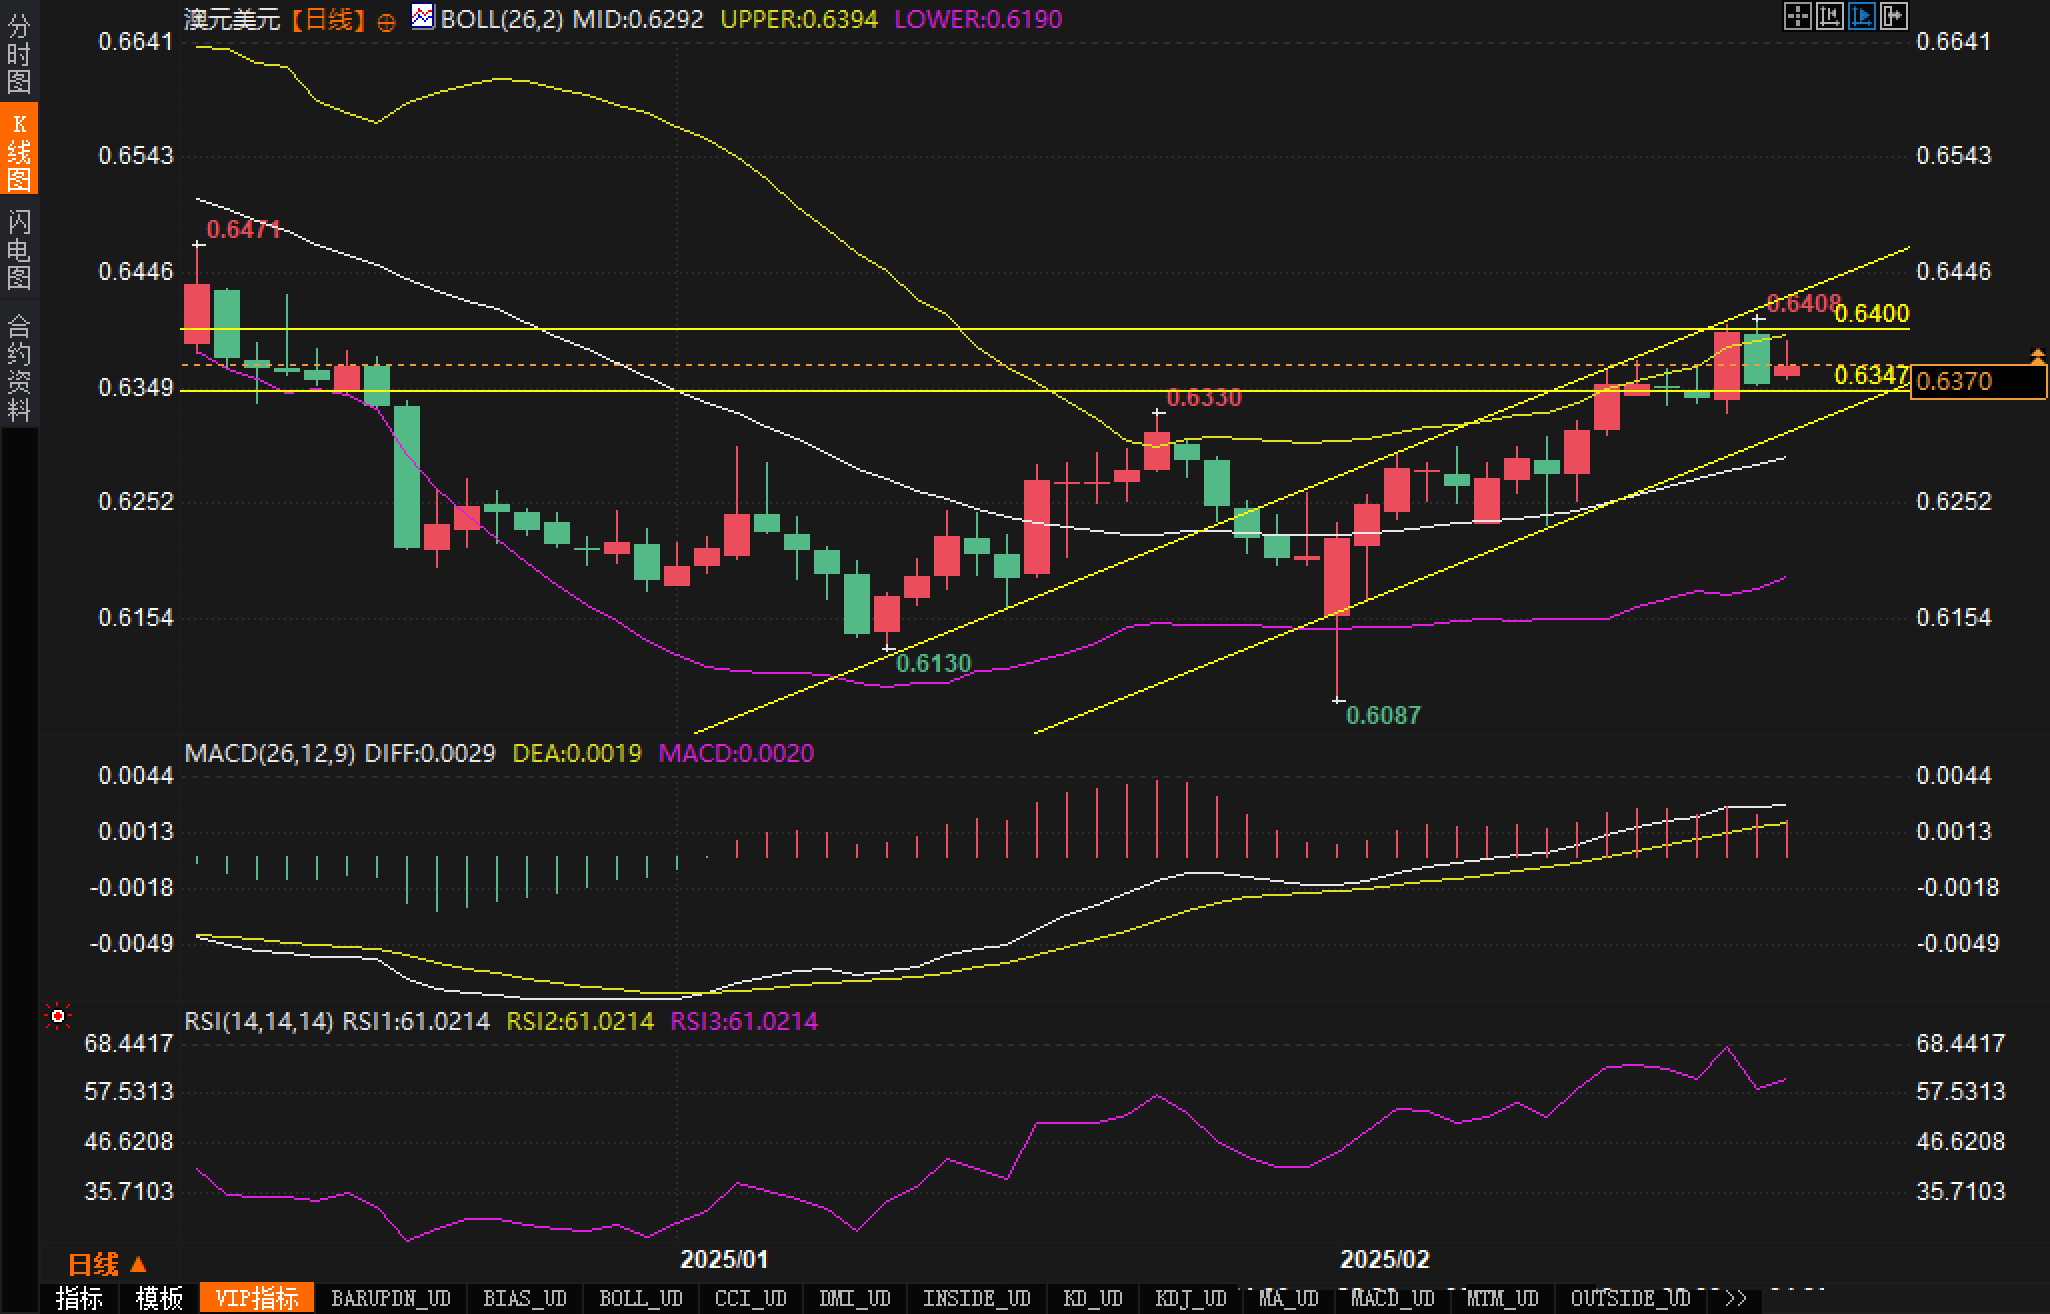Switch to the 闪电图 tick chart tab
The image size is (2050, 1314).
point(19,249)
